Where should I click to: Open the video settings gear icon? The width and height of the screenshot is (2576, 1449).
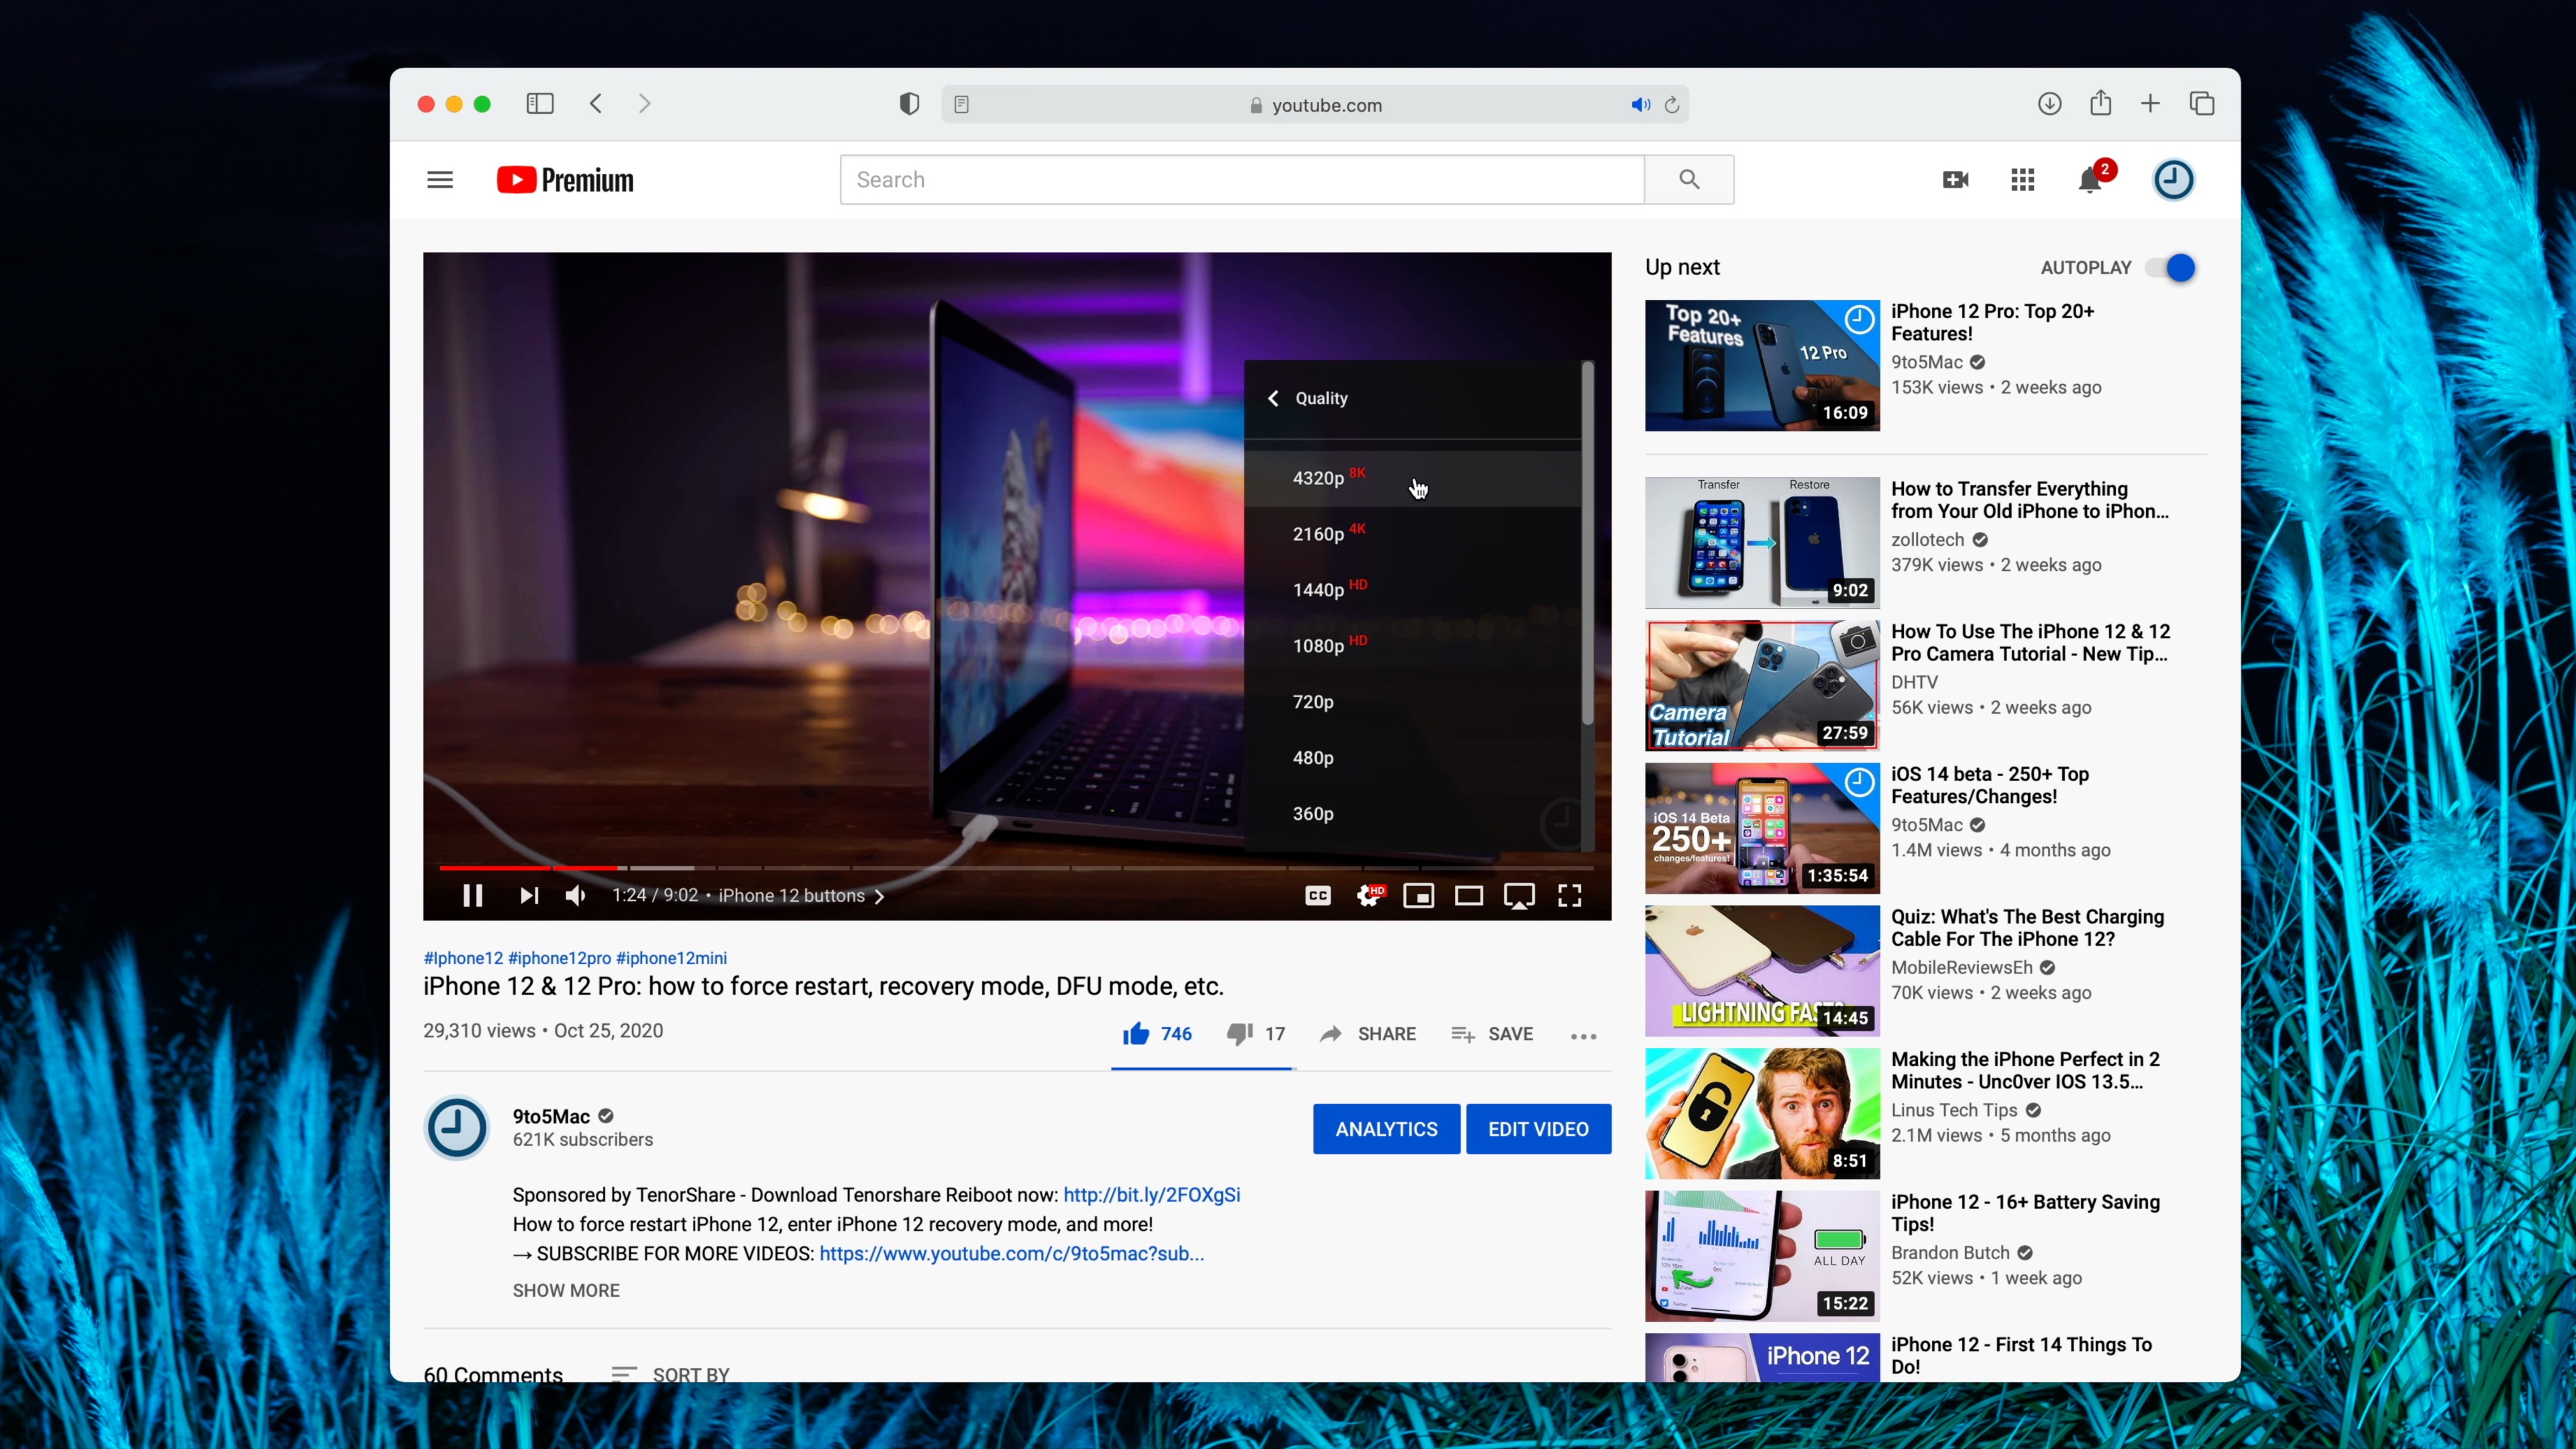pyautogui.click(x=1368, y=895)
